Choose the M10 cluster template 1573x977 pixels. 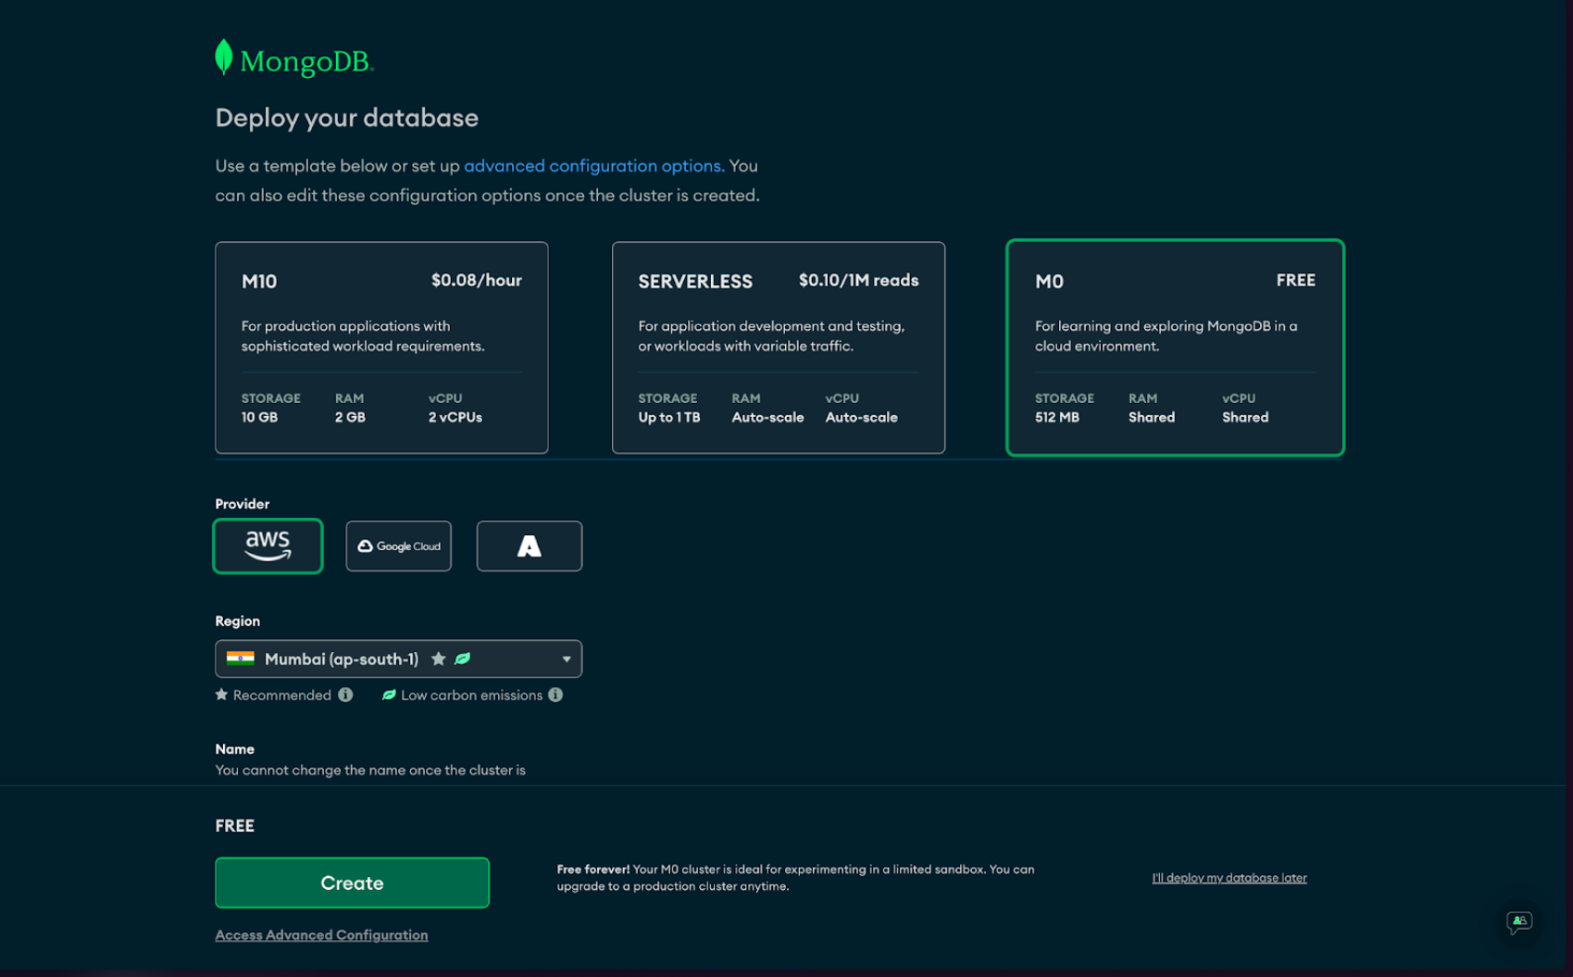pos(381,347)
